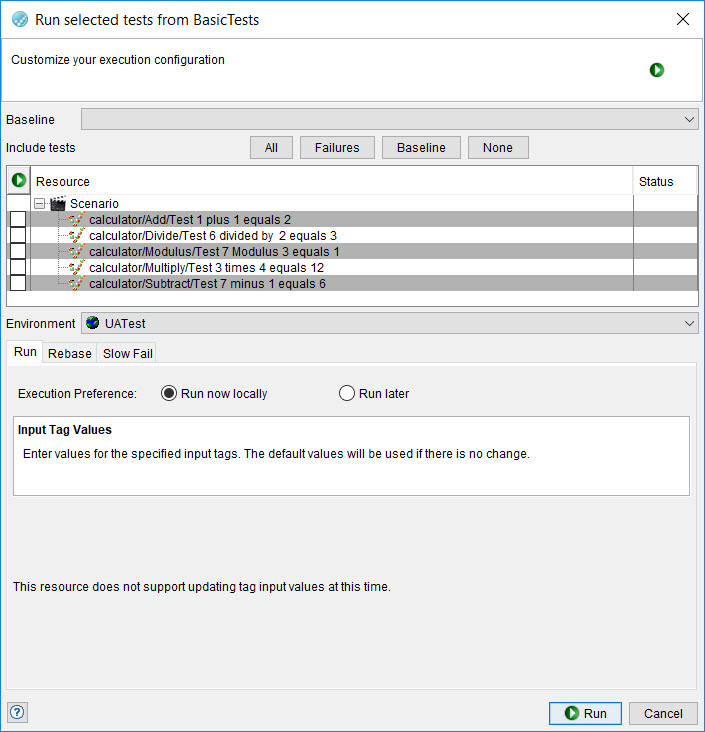Check the box for Divide Test 6 divided by 2
Image resolution: width=705 pixels, height=732 pixels.
pos(18,235)
